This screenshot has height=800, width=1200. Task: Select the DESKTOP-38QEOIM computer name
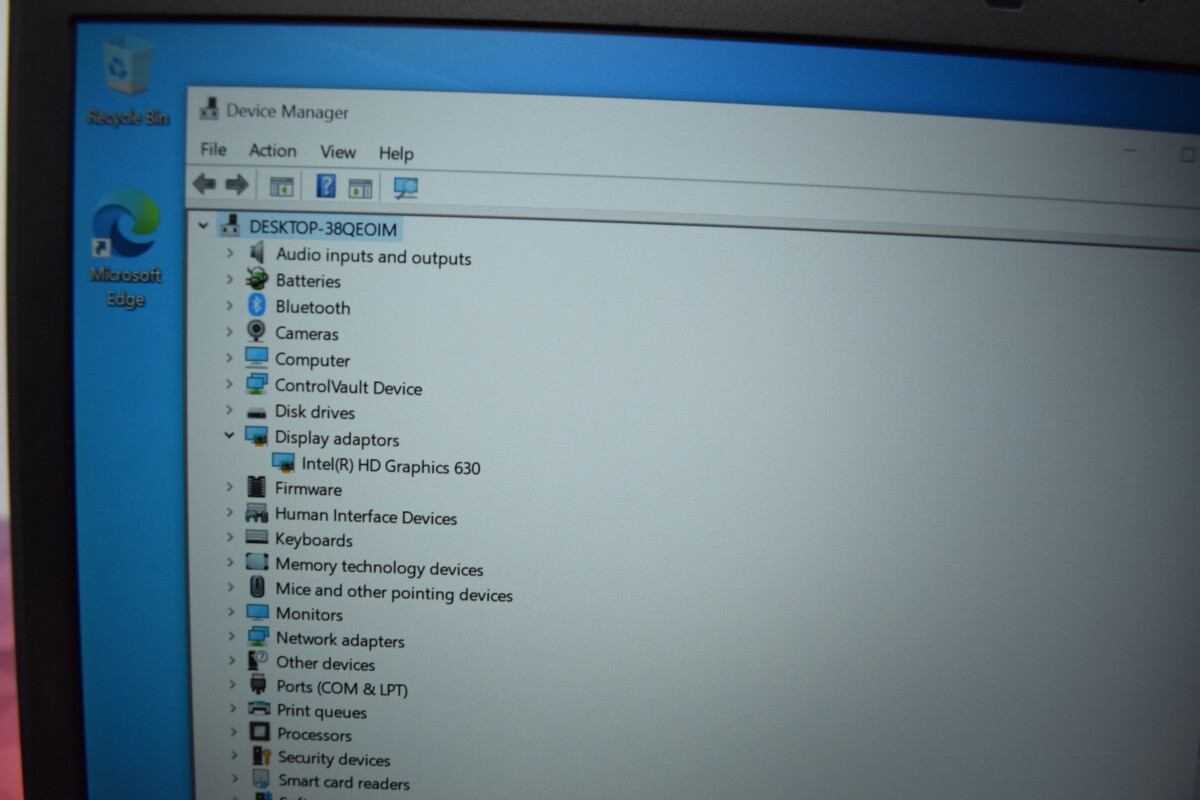[x=323, y=228]
